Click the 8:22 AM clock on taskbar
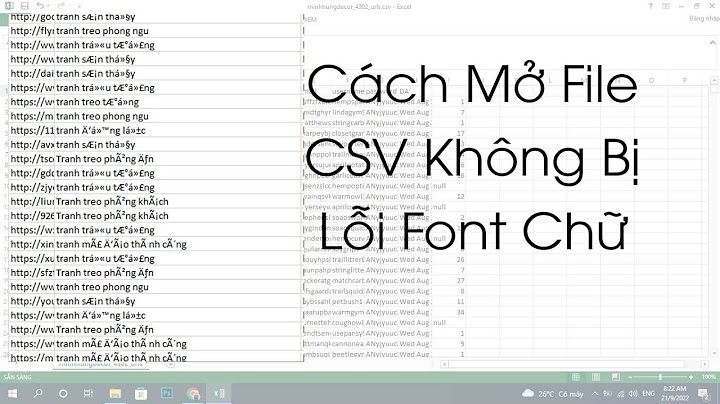The image size is (720, 404). click(676, 393)
